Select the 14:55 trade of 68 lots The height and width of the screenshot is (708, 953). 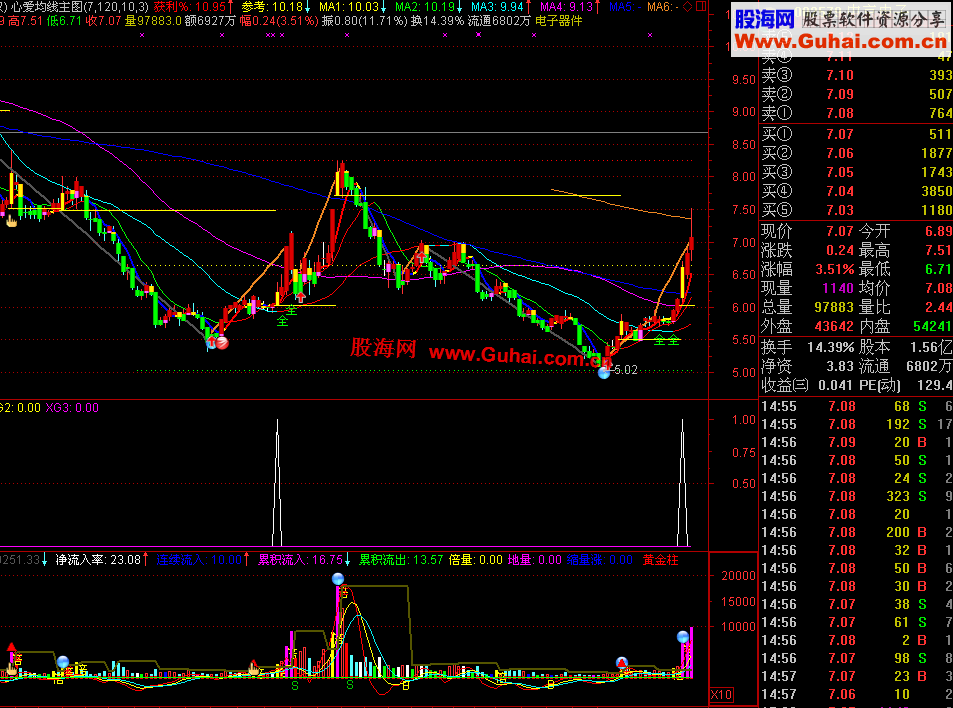856,407
